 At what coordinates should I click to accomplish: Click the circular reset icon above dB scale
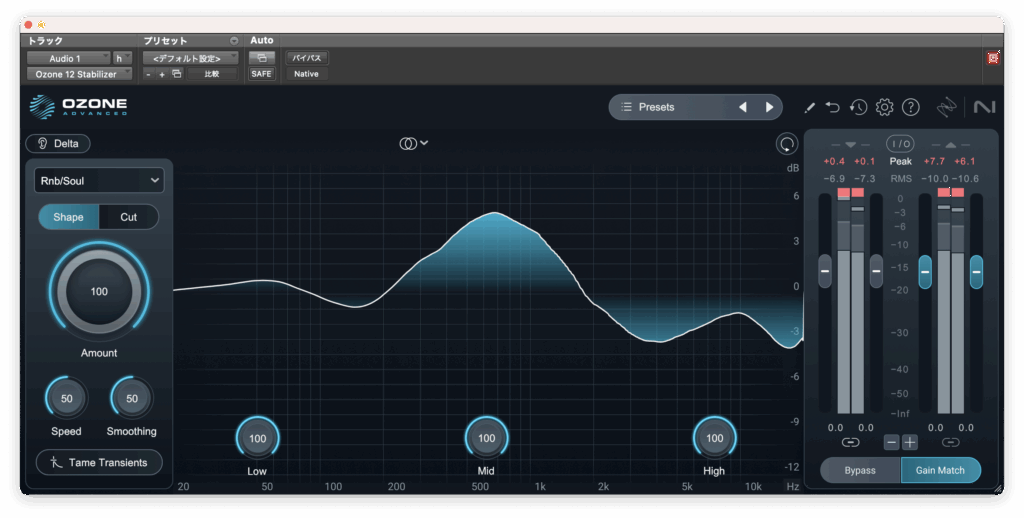pyautogui.click(x=787, y=144)
